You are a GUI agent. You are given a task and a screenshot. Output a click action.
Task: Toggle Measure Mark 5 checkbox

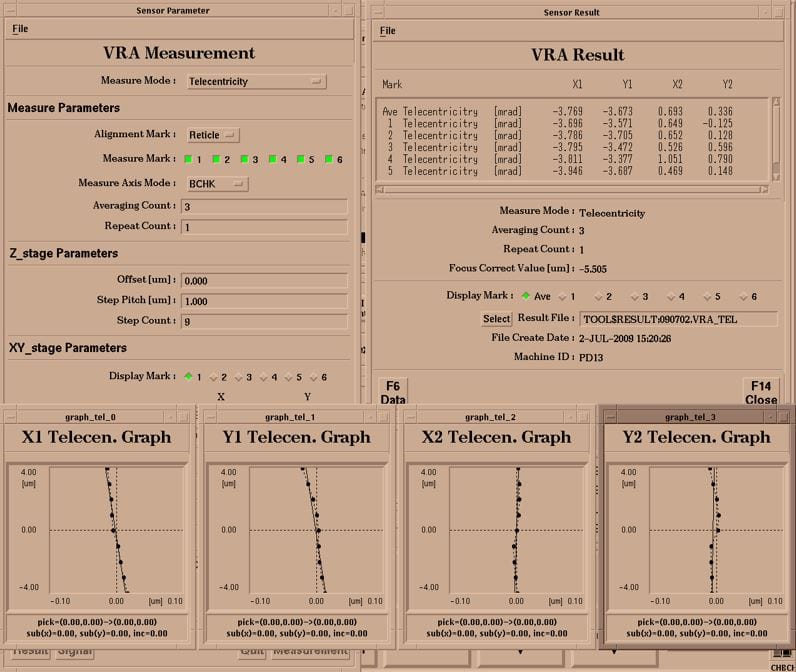[301, 159]
